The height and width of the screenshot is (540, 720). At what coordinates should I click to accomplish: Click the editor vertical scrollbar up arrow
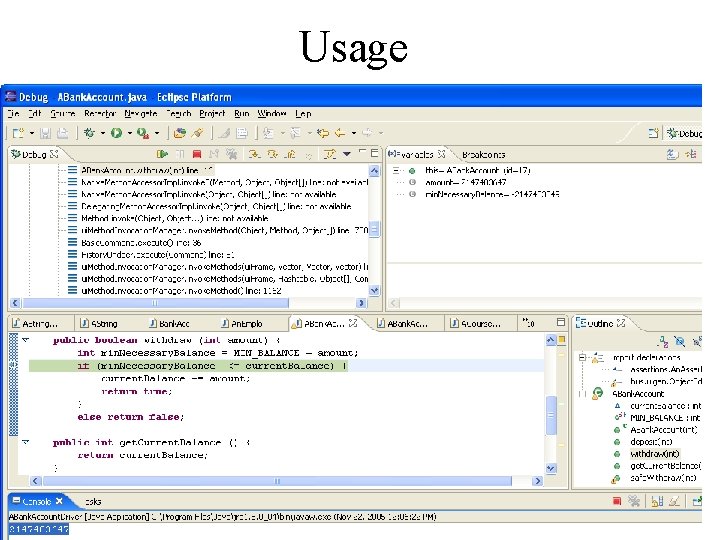[x=551, y=340]
